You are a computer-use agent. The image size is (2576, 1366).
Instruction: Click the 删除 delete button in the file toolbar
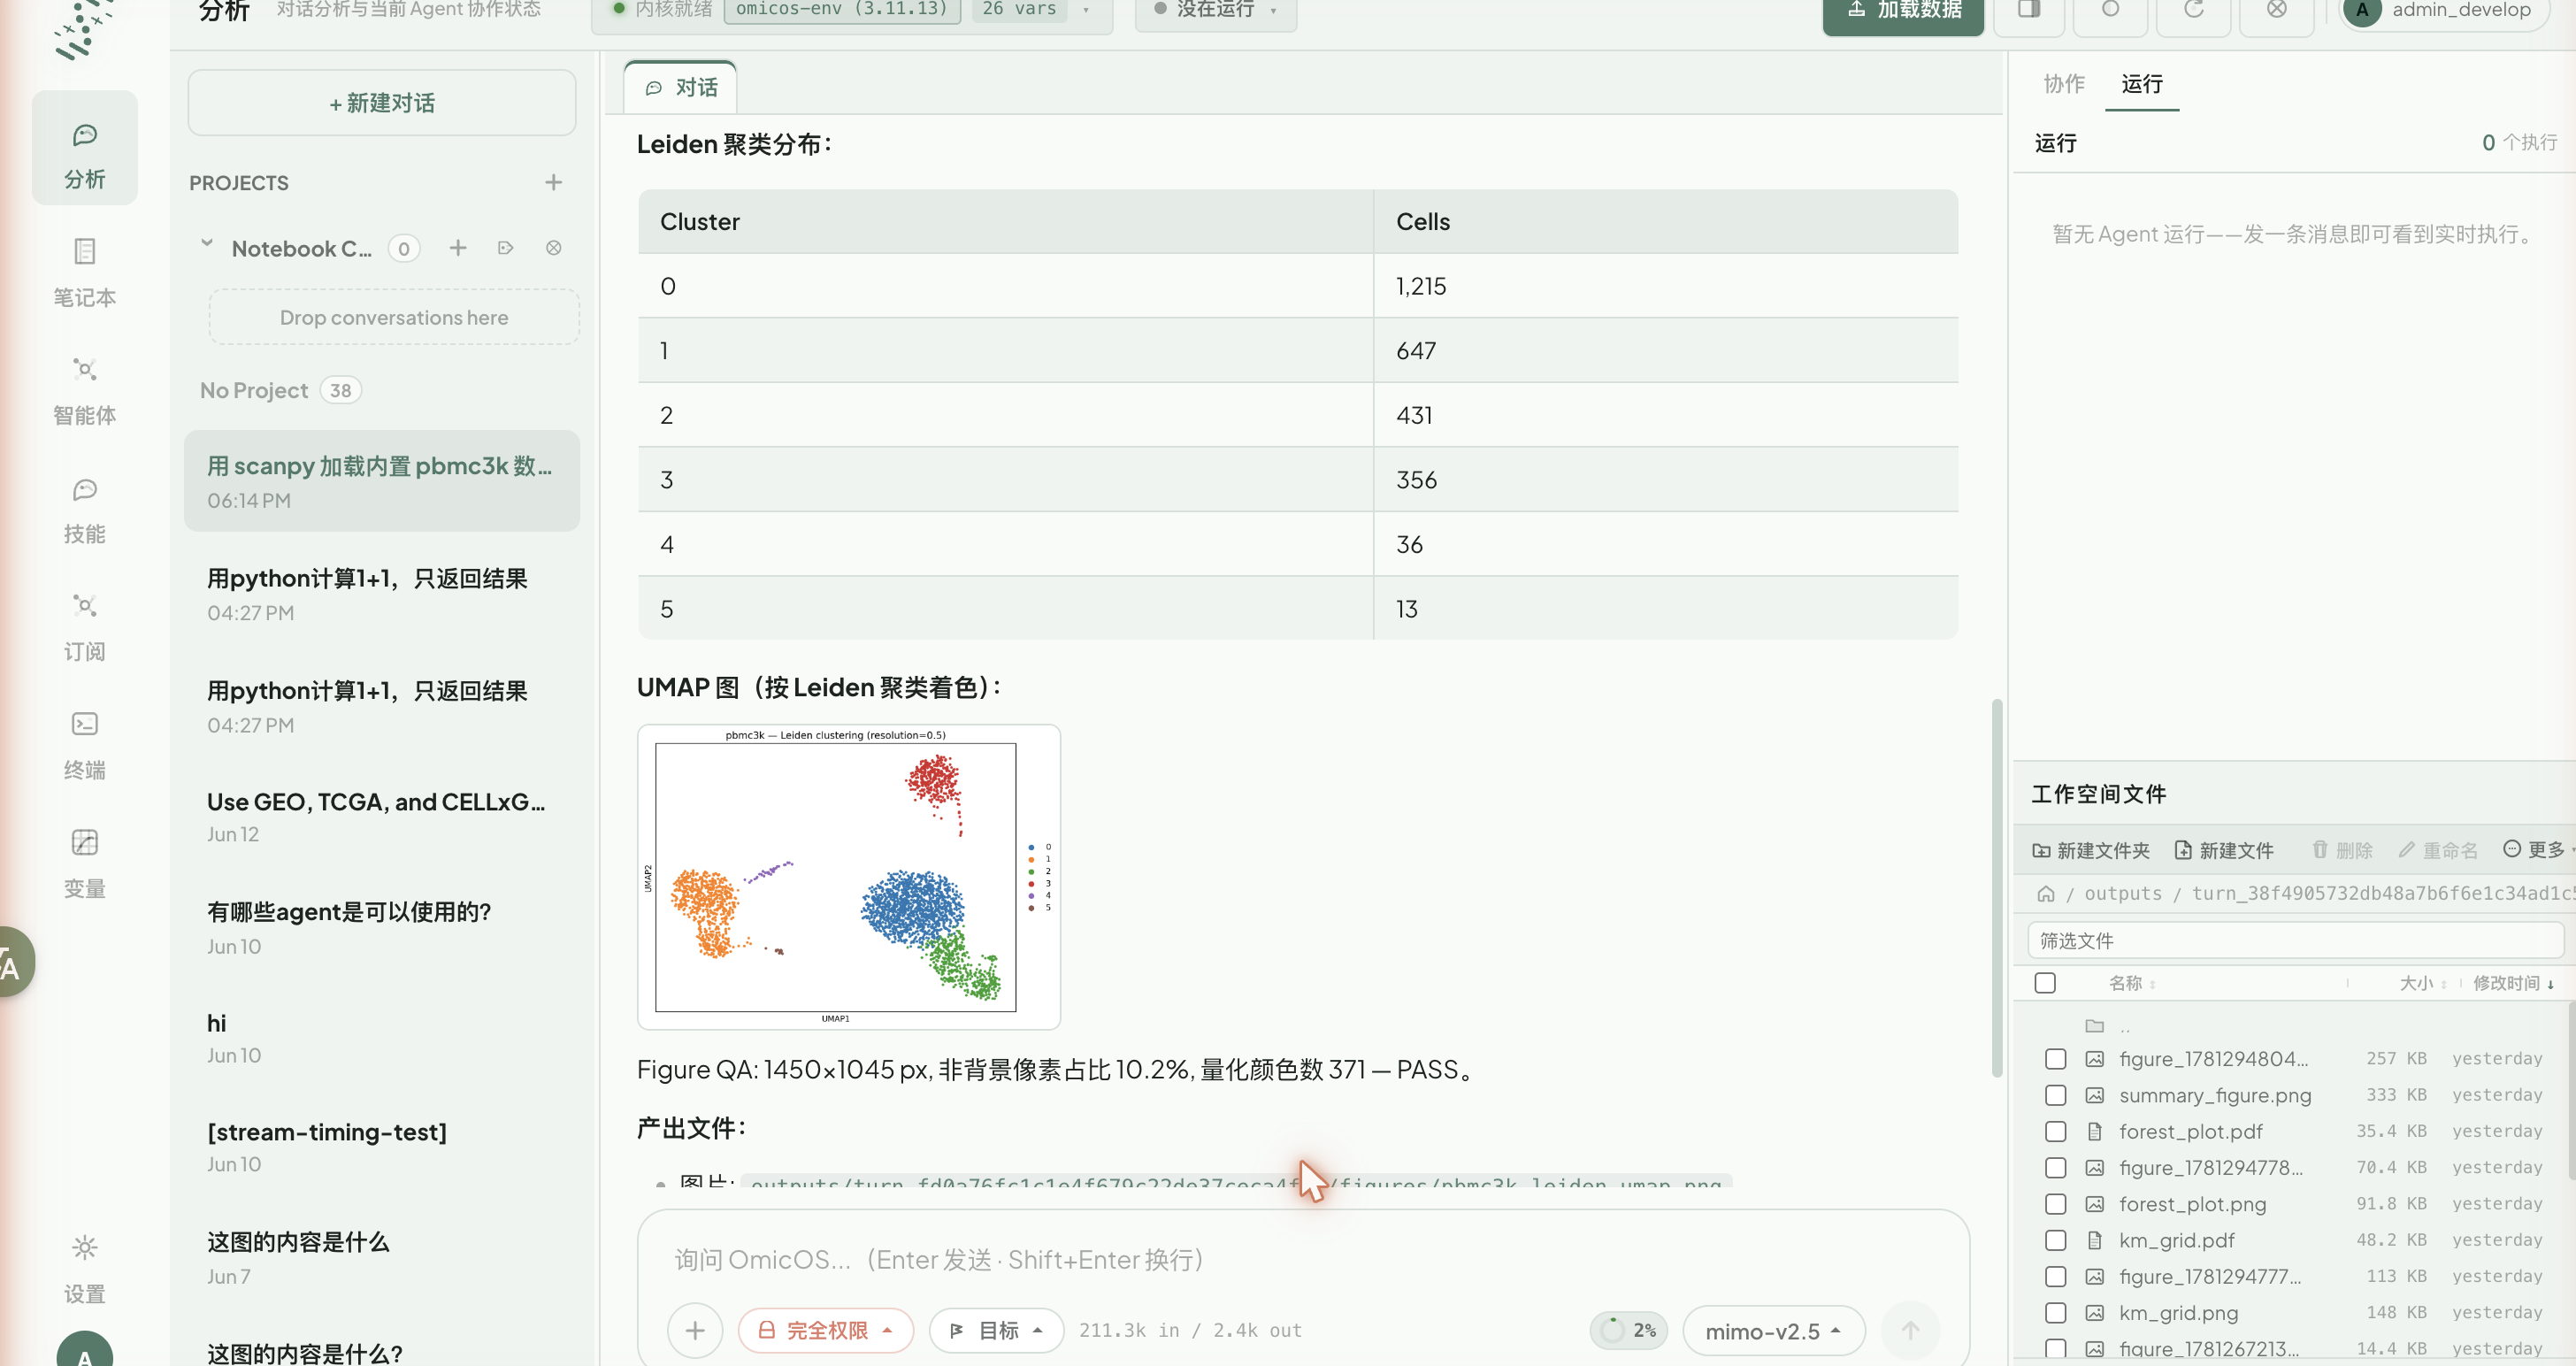click(x=2342, y=850)
